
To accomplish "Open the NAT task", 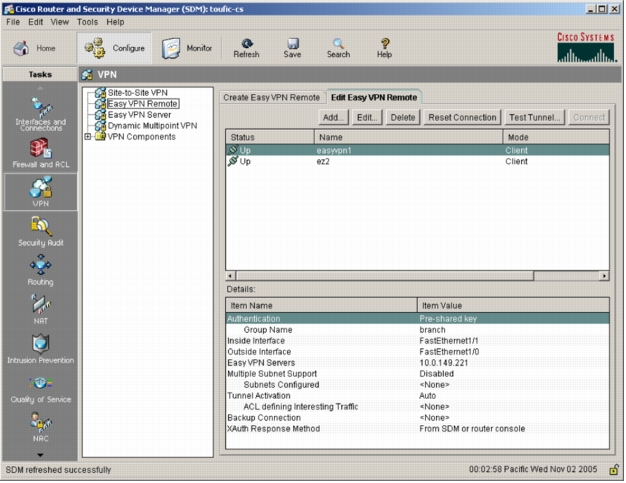I will coord(40,309).
